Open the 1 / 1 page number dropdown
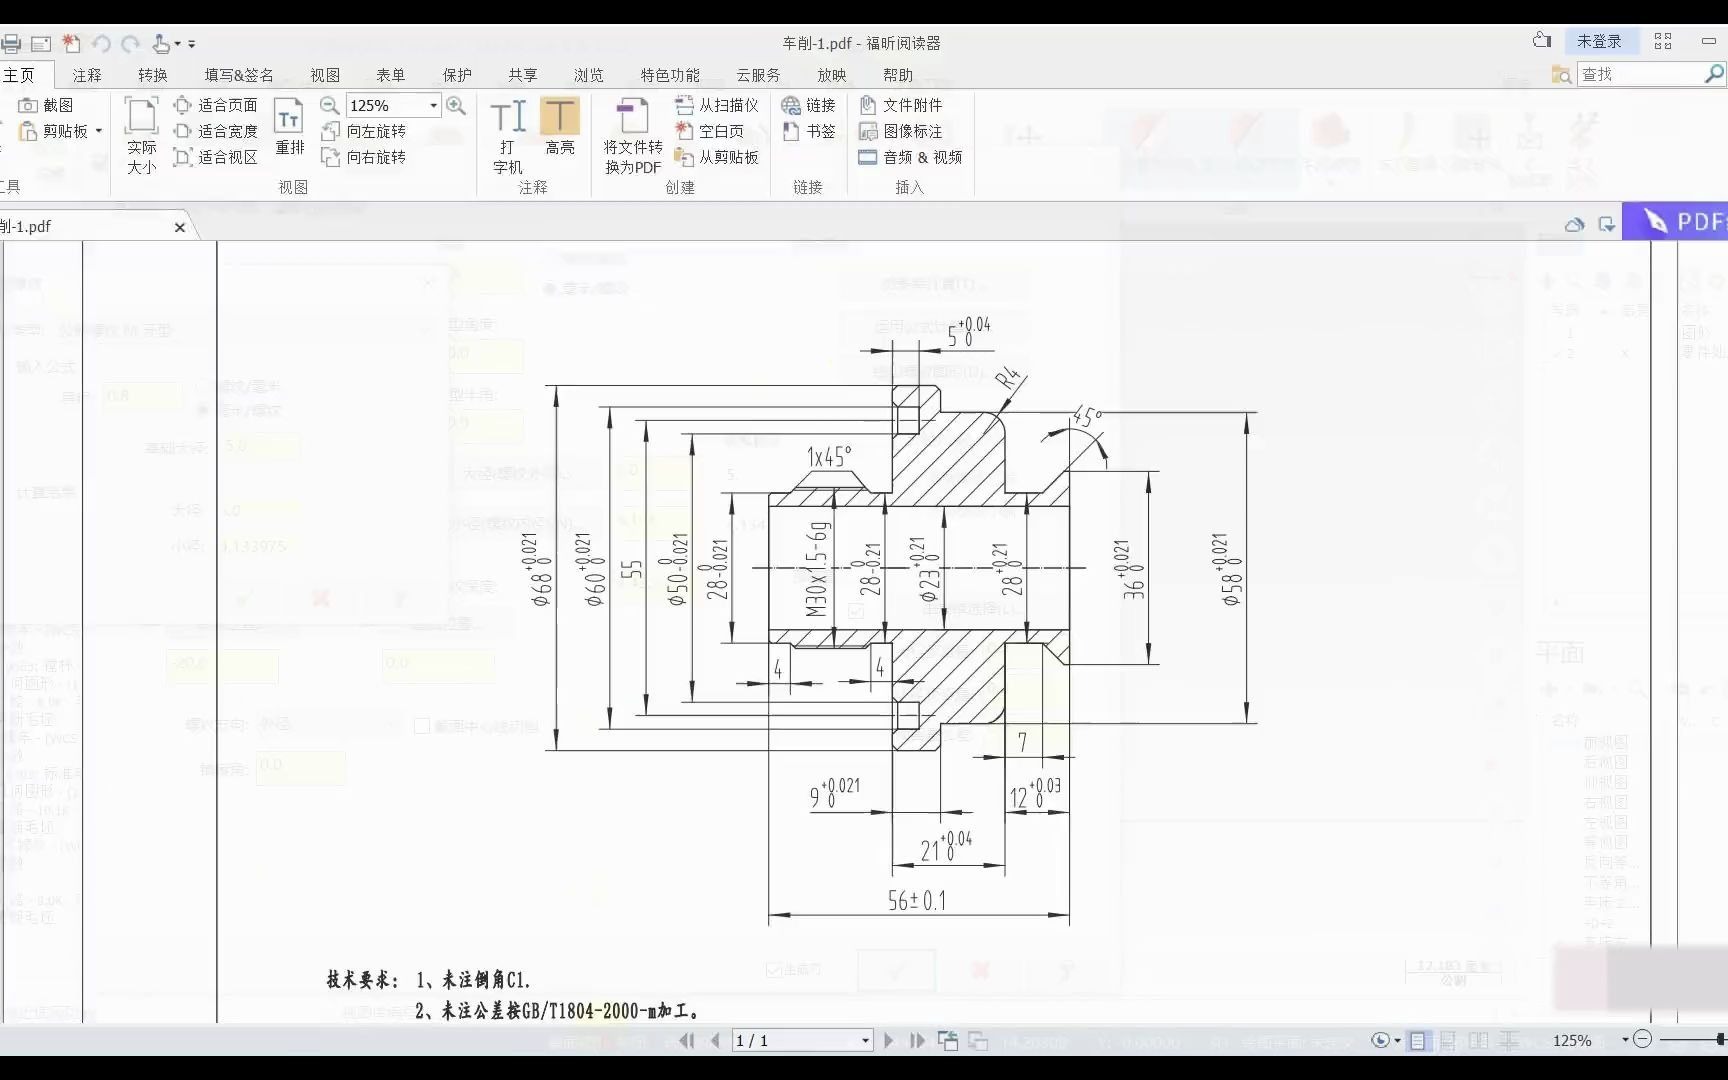The height and width of the screenshot is (1080, 1728). [865, 1040]
